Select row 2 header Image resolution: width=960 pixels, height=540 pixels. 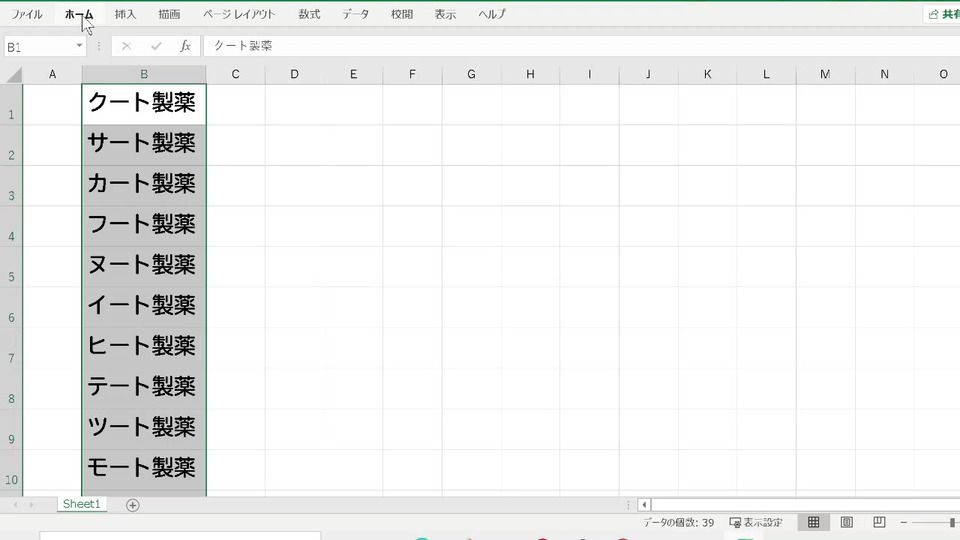pyautogui.click(x=11, y=145)
